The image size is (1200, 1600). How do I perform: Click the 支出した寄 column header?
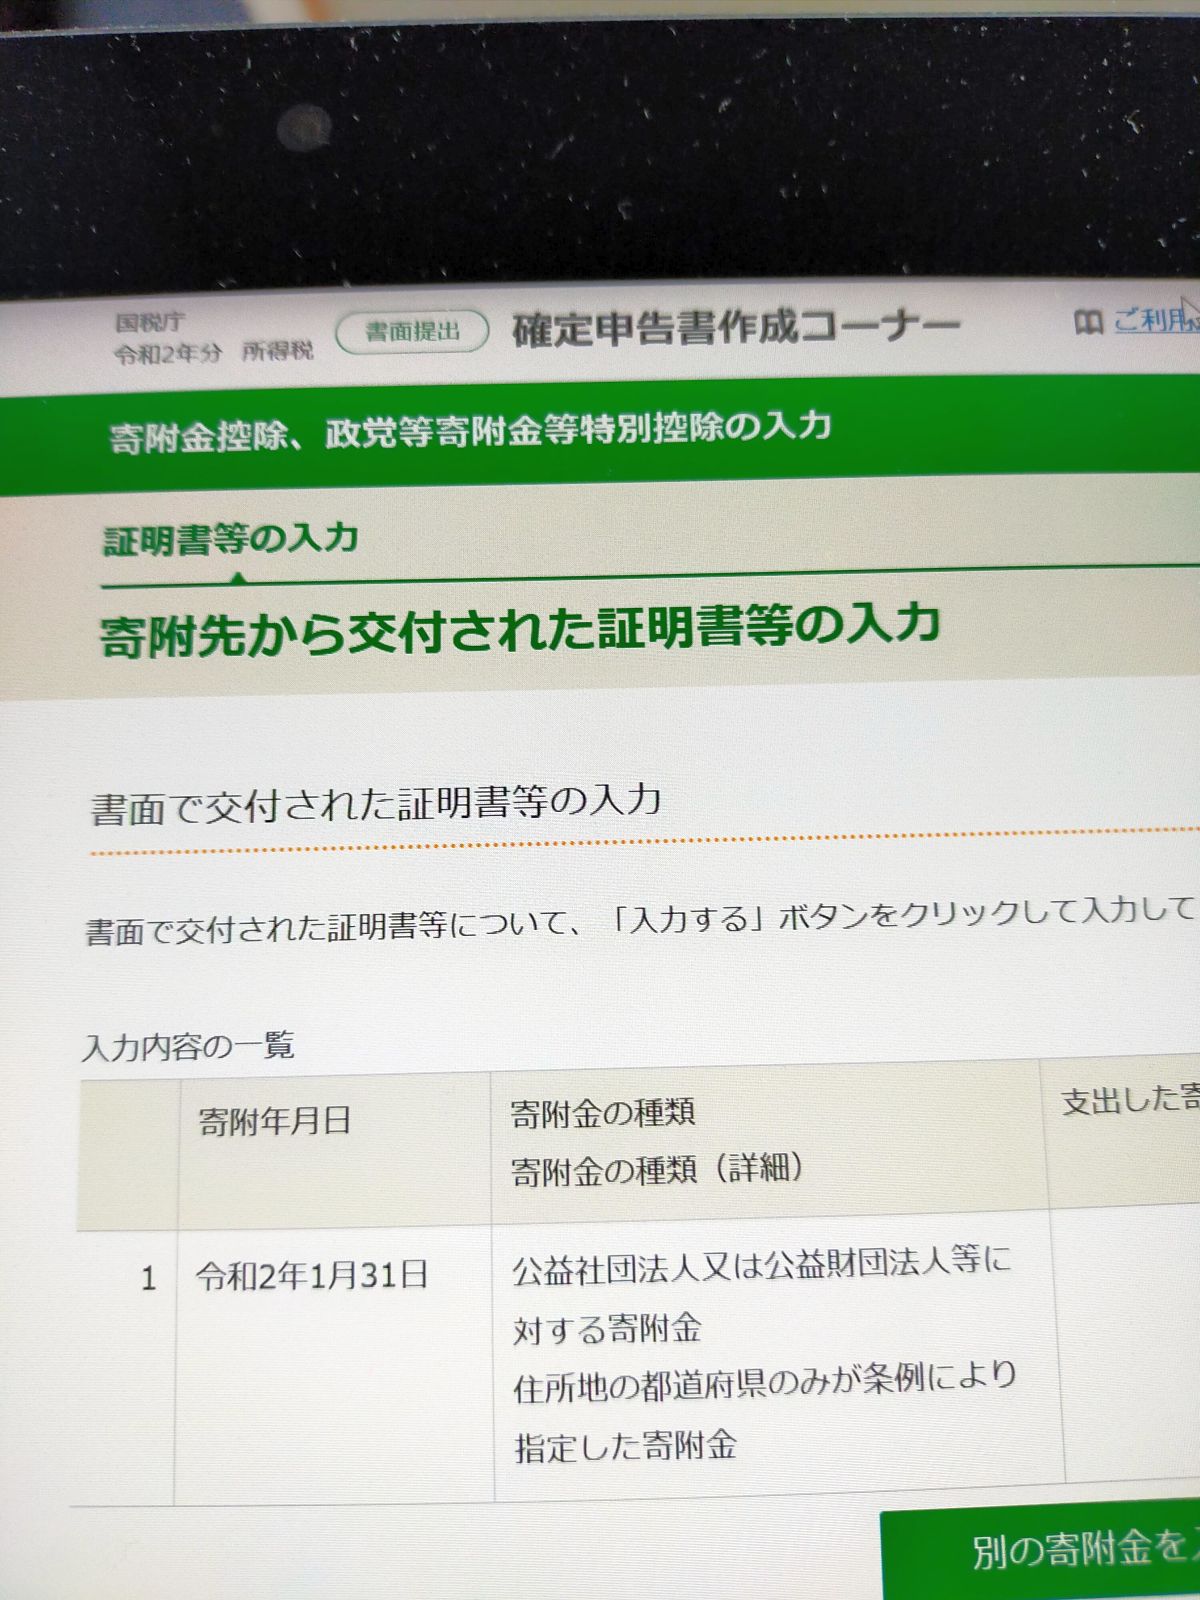1130,1100
